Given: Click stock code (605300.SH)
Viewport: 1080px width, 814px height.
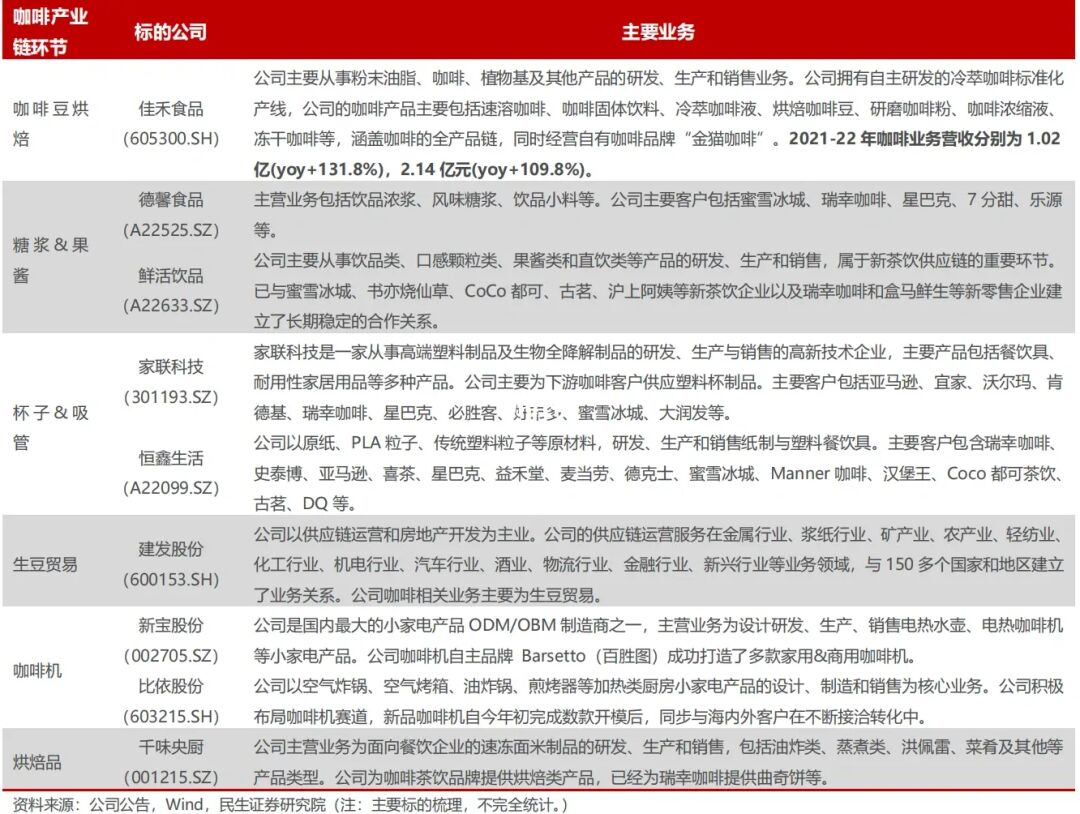Looking at the screenshot, I should tap(171, 138).
